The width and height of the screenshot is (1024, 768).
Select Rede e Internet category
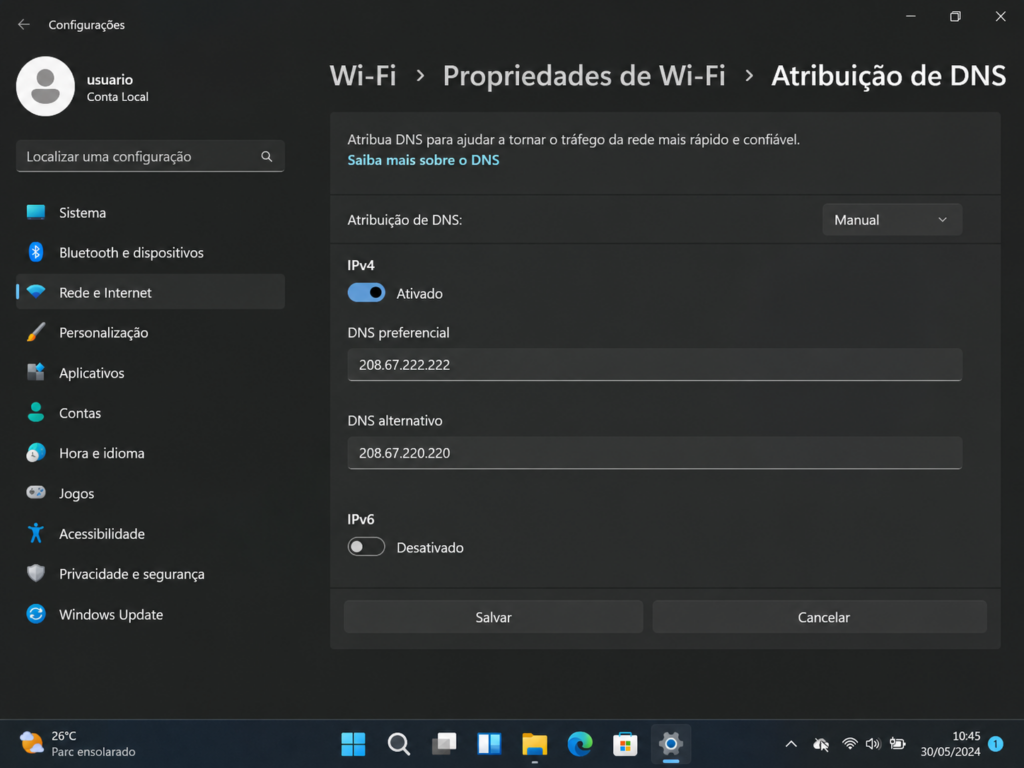point(150,292)
